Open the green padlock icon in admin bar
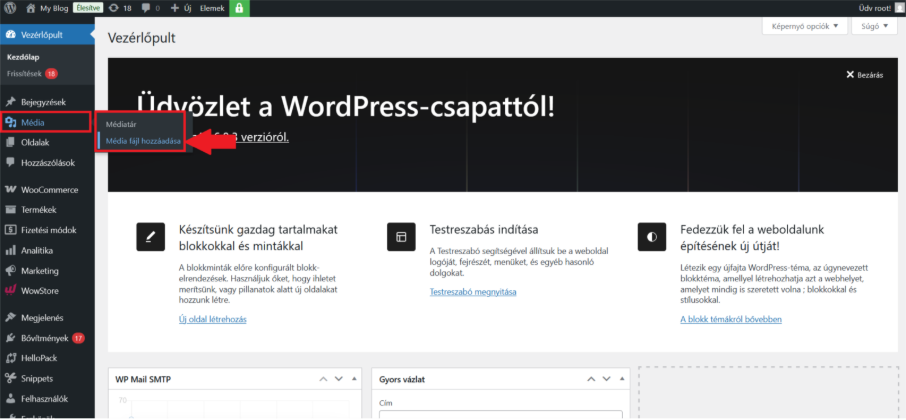Image resolution: width=906 pixels, height=420 pixels. click(x=239, y=8)
